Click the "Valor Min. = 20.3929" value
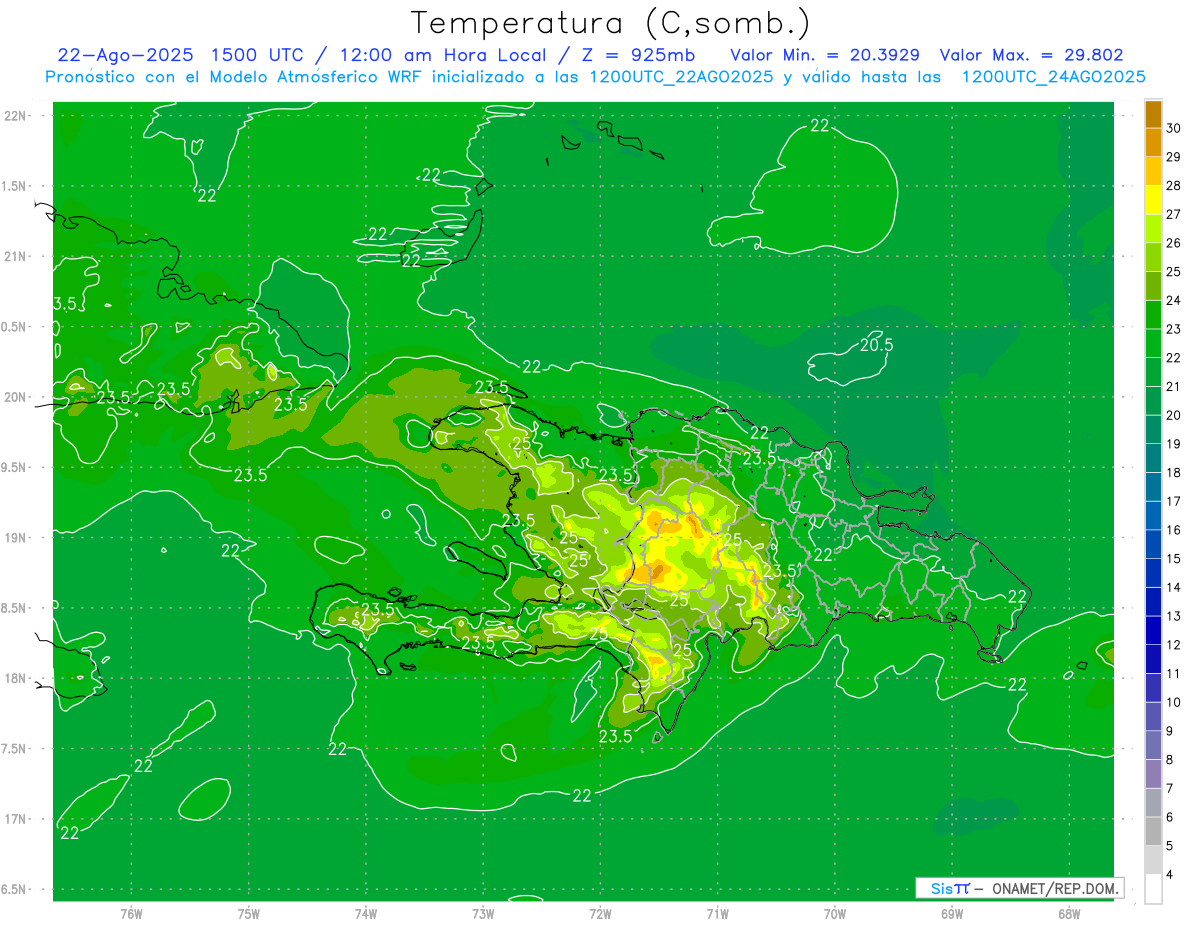The image size is (1200, 927). pos(825,55)
